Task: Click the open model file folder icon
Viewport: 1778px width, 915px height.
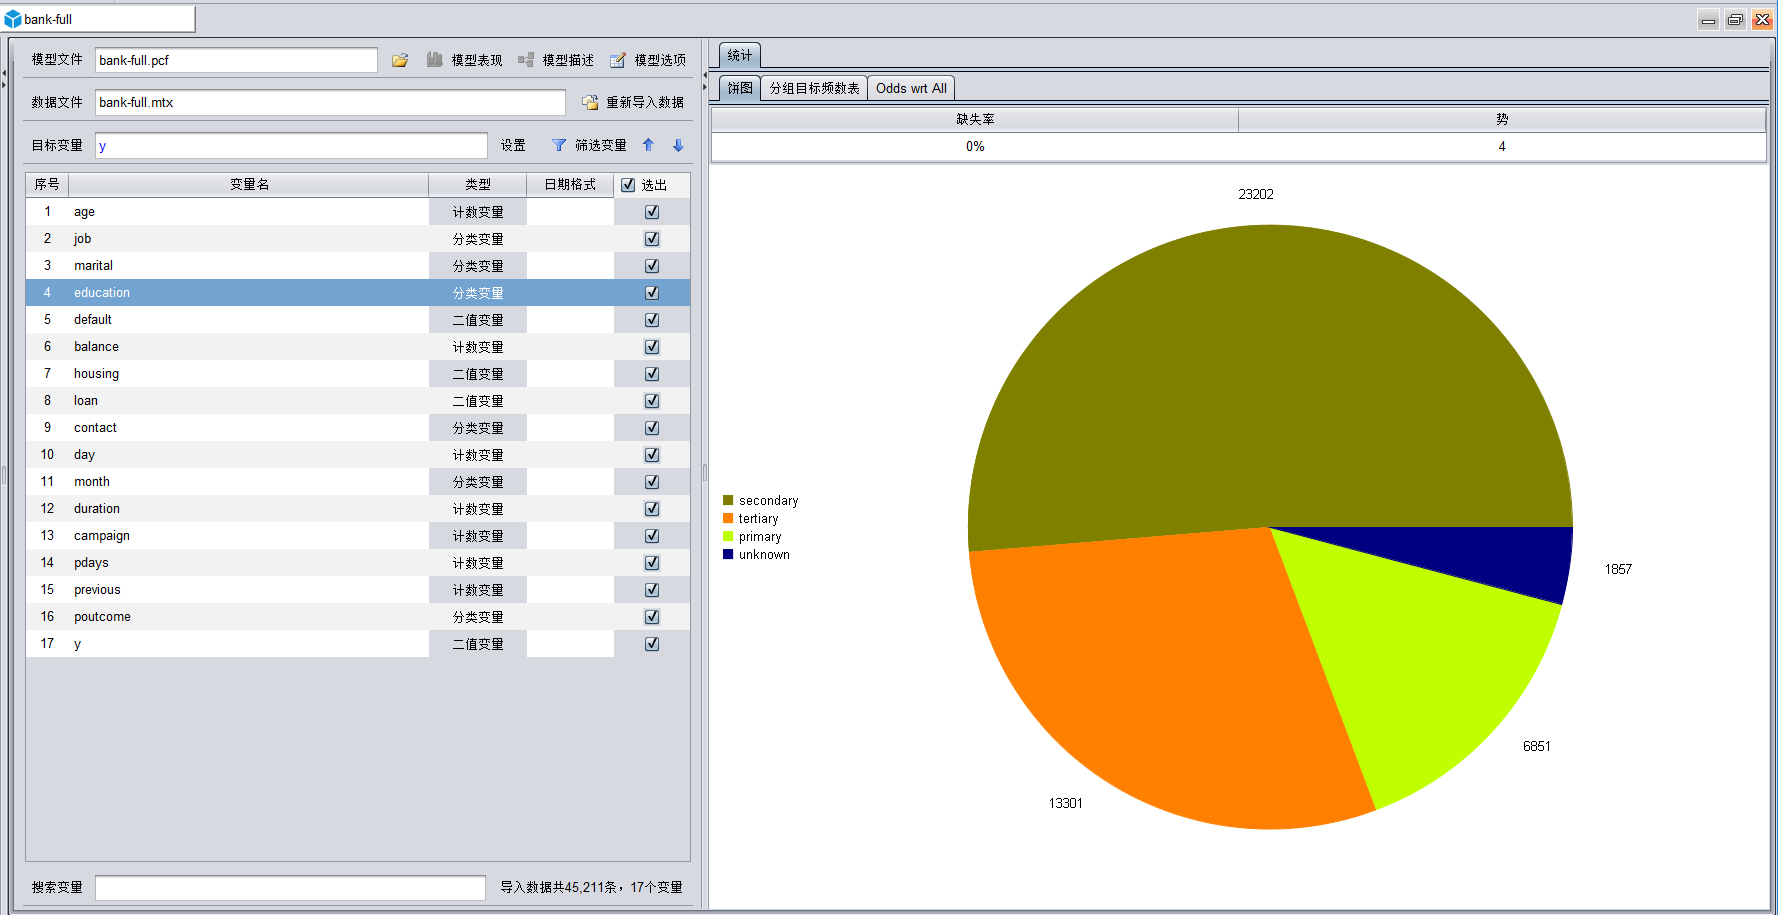Action: [400, 60]
